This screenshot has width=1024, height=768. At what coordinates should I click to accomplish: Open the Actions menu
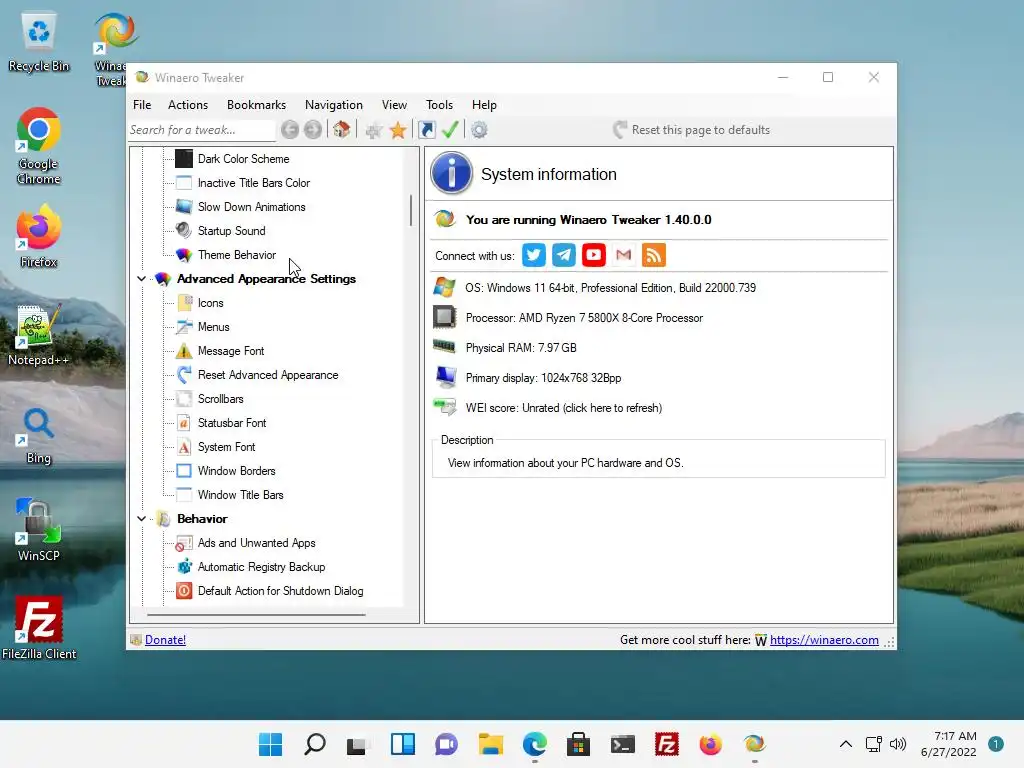(x=187, y=104)
